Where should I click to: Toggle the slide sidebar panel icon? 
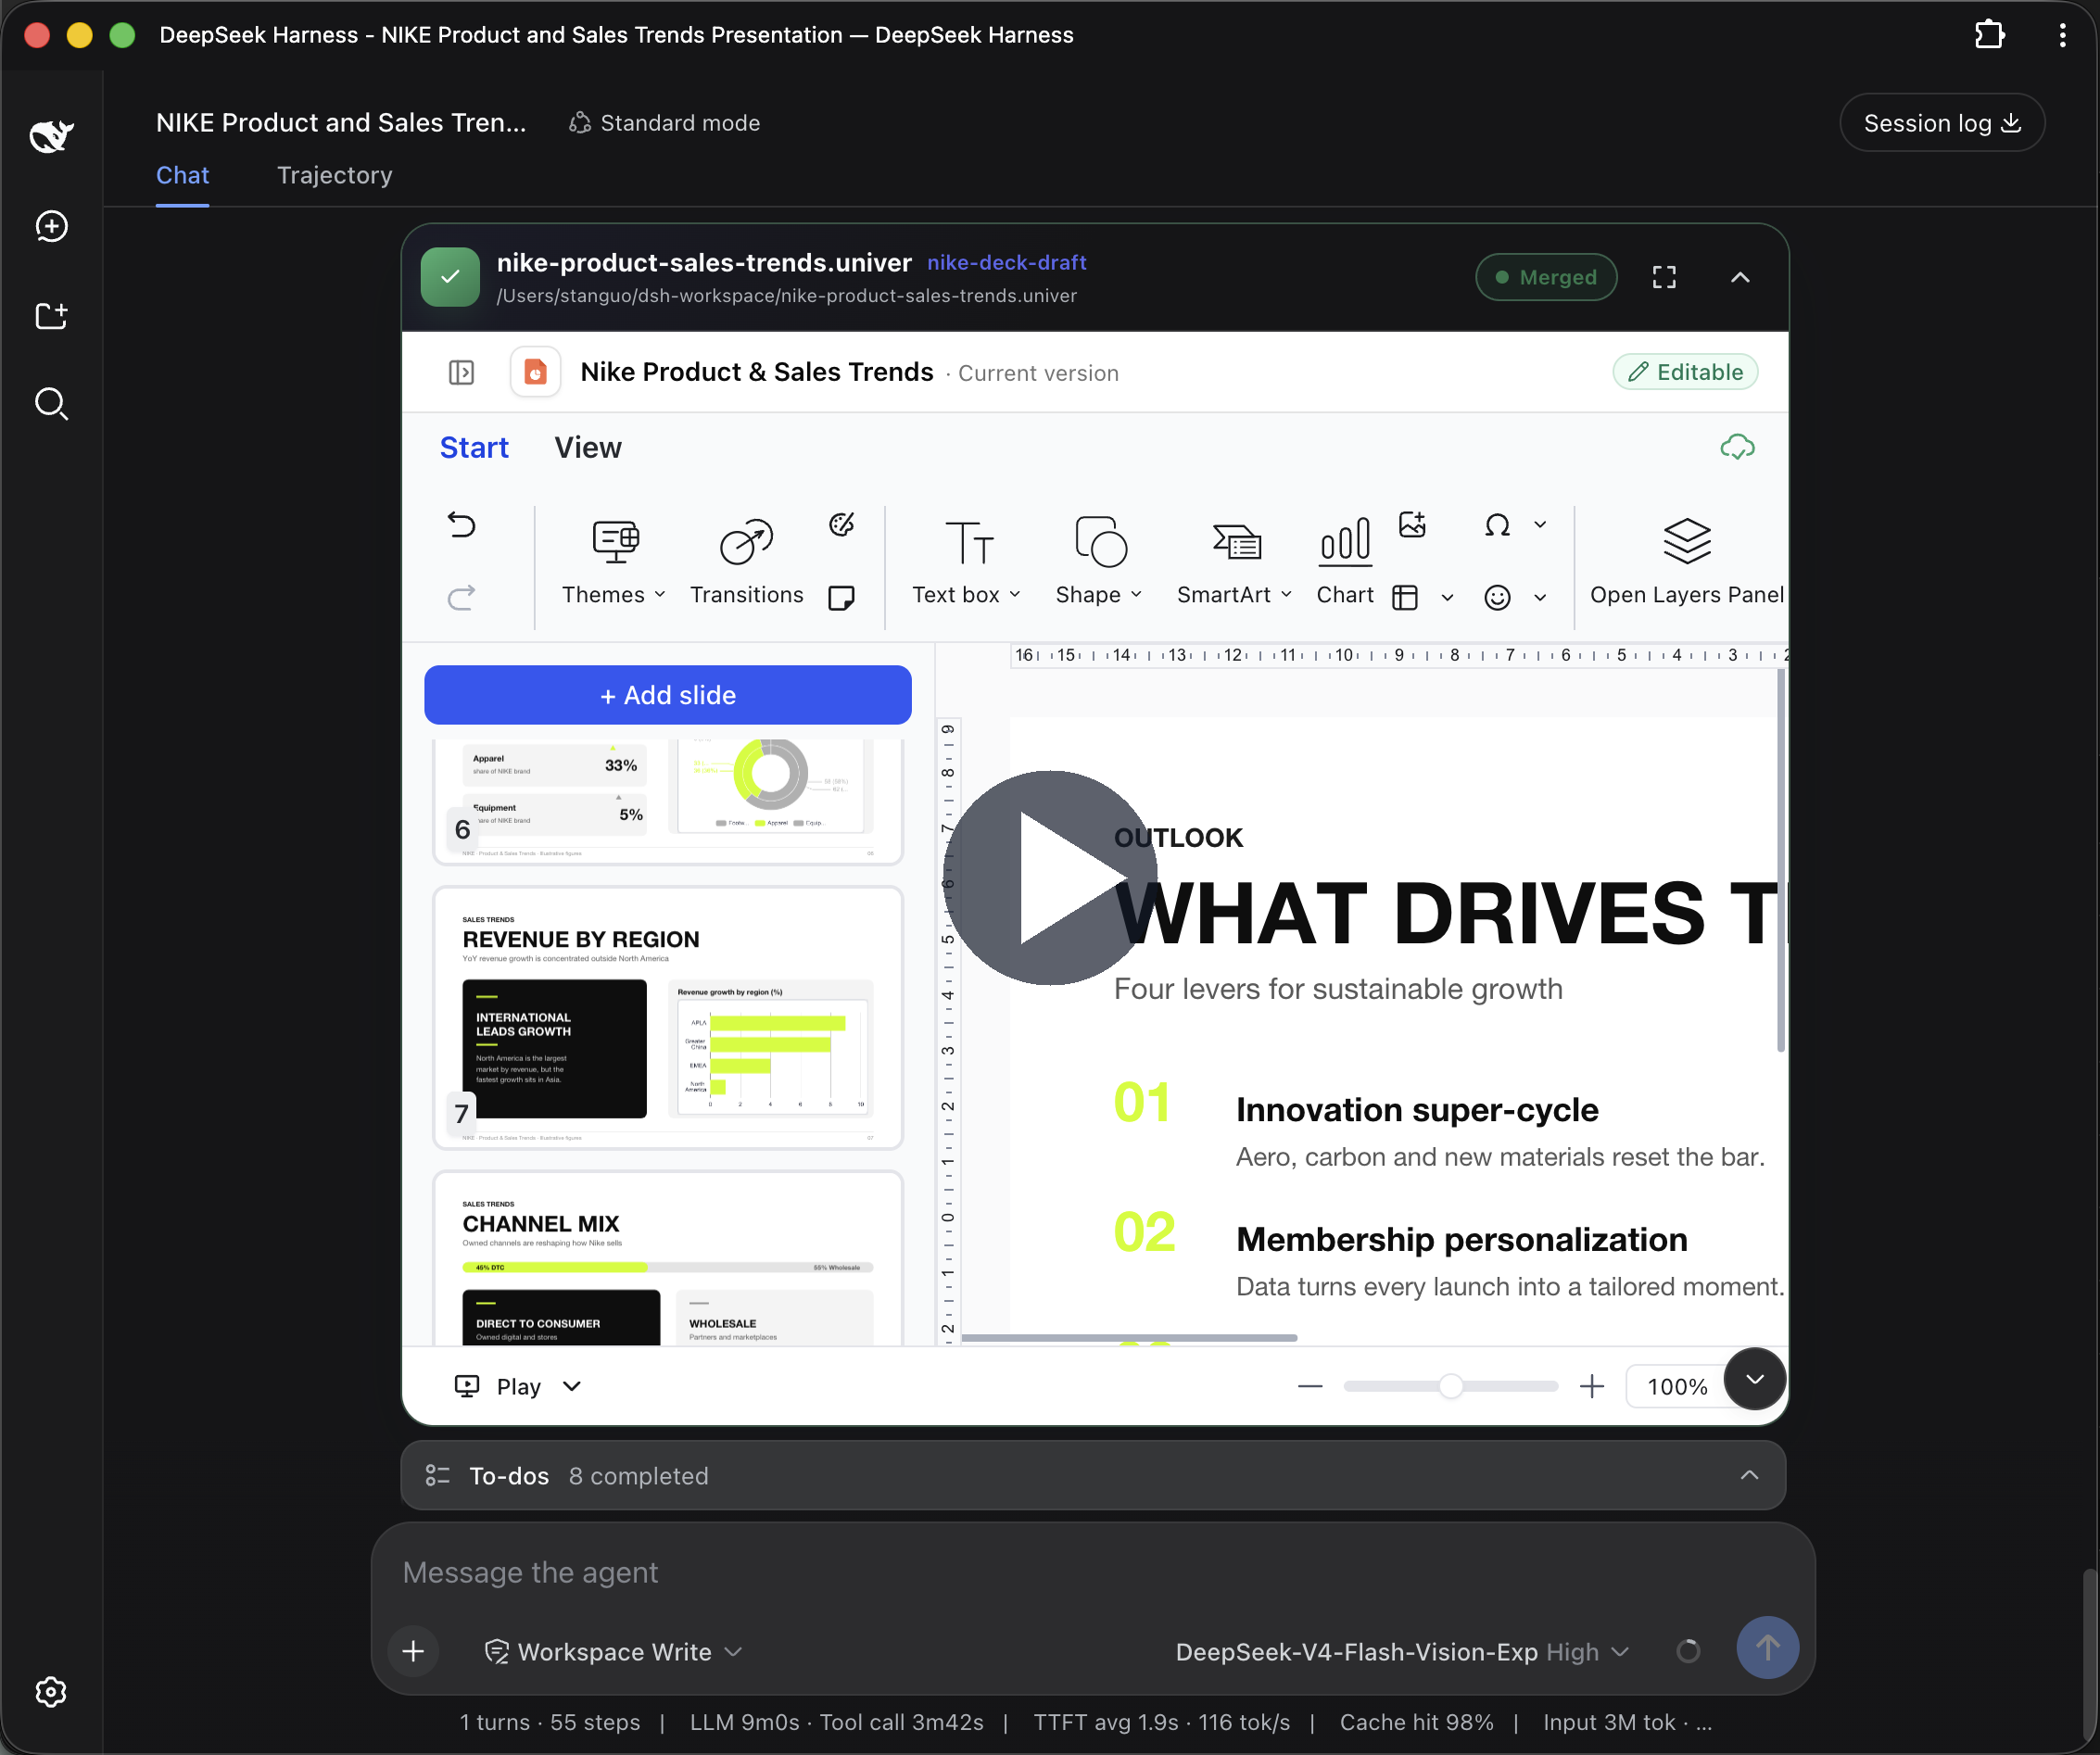pos(461,372)
